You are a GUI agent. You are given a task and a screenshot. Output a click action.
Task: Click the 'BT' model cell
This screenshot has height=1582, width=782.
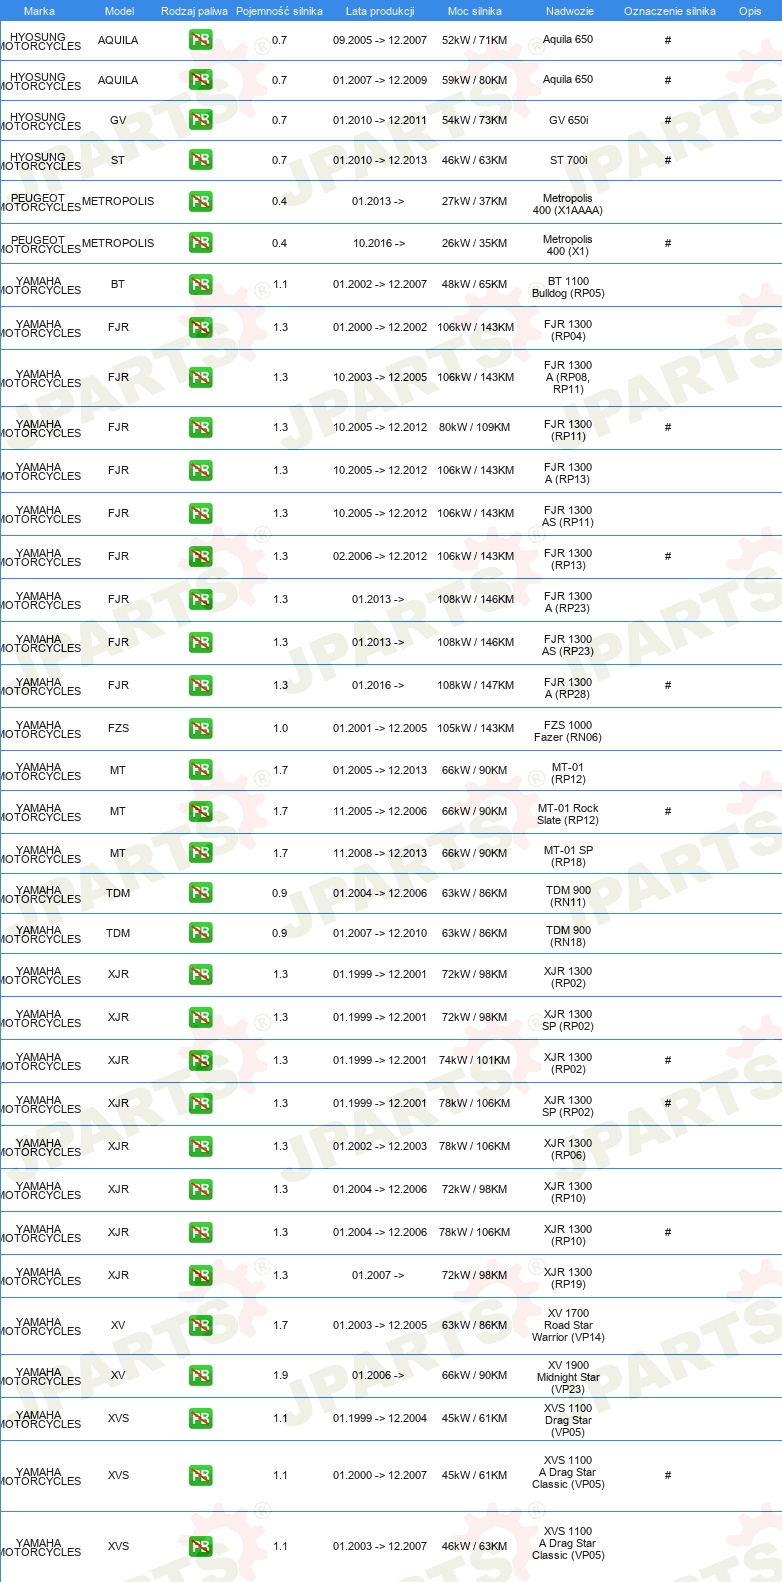click(x=118, y=284)
